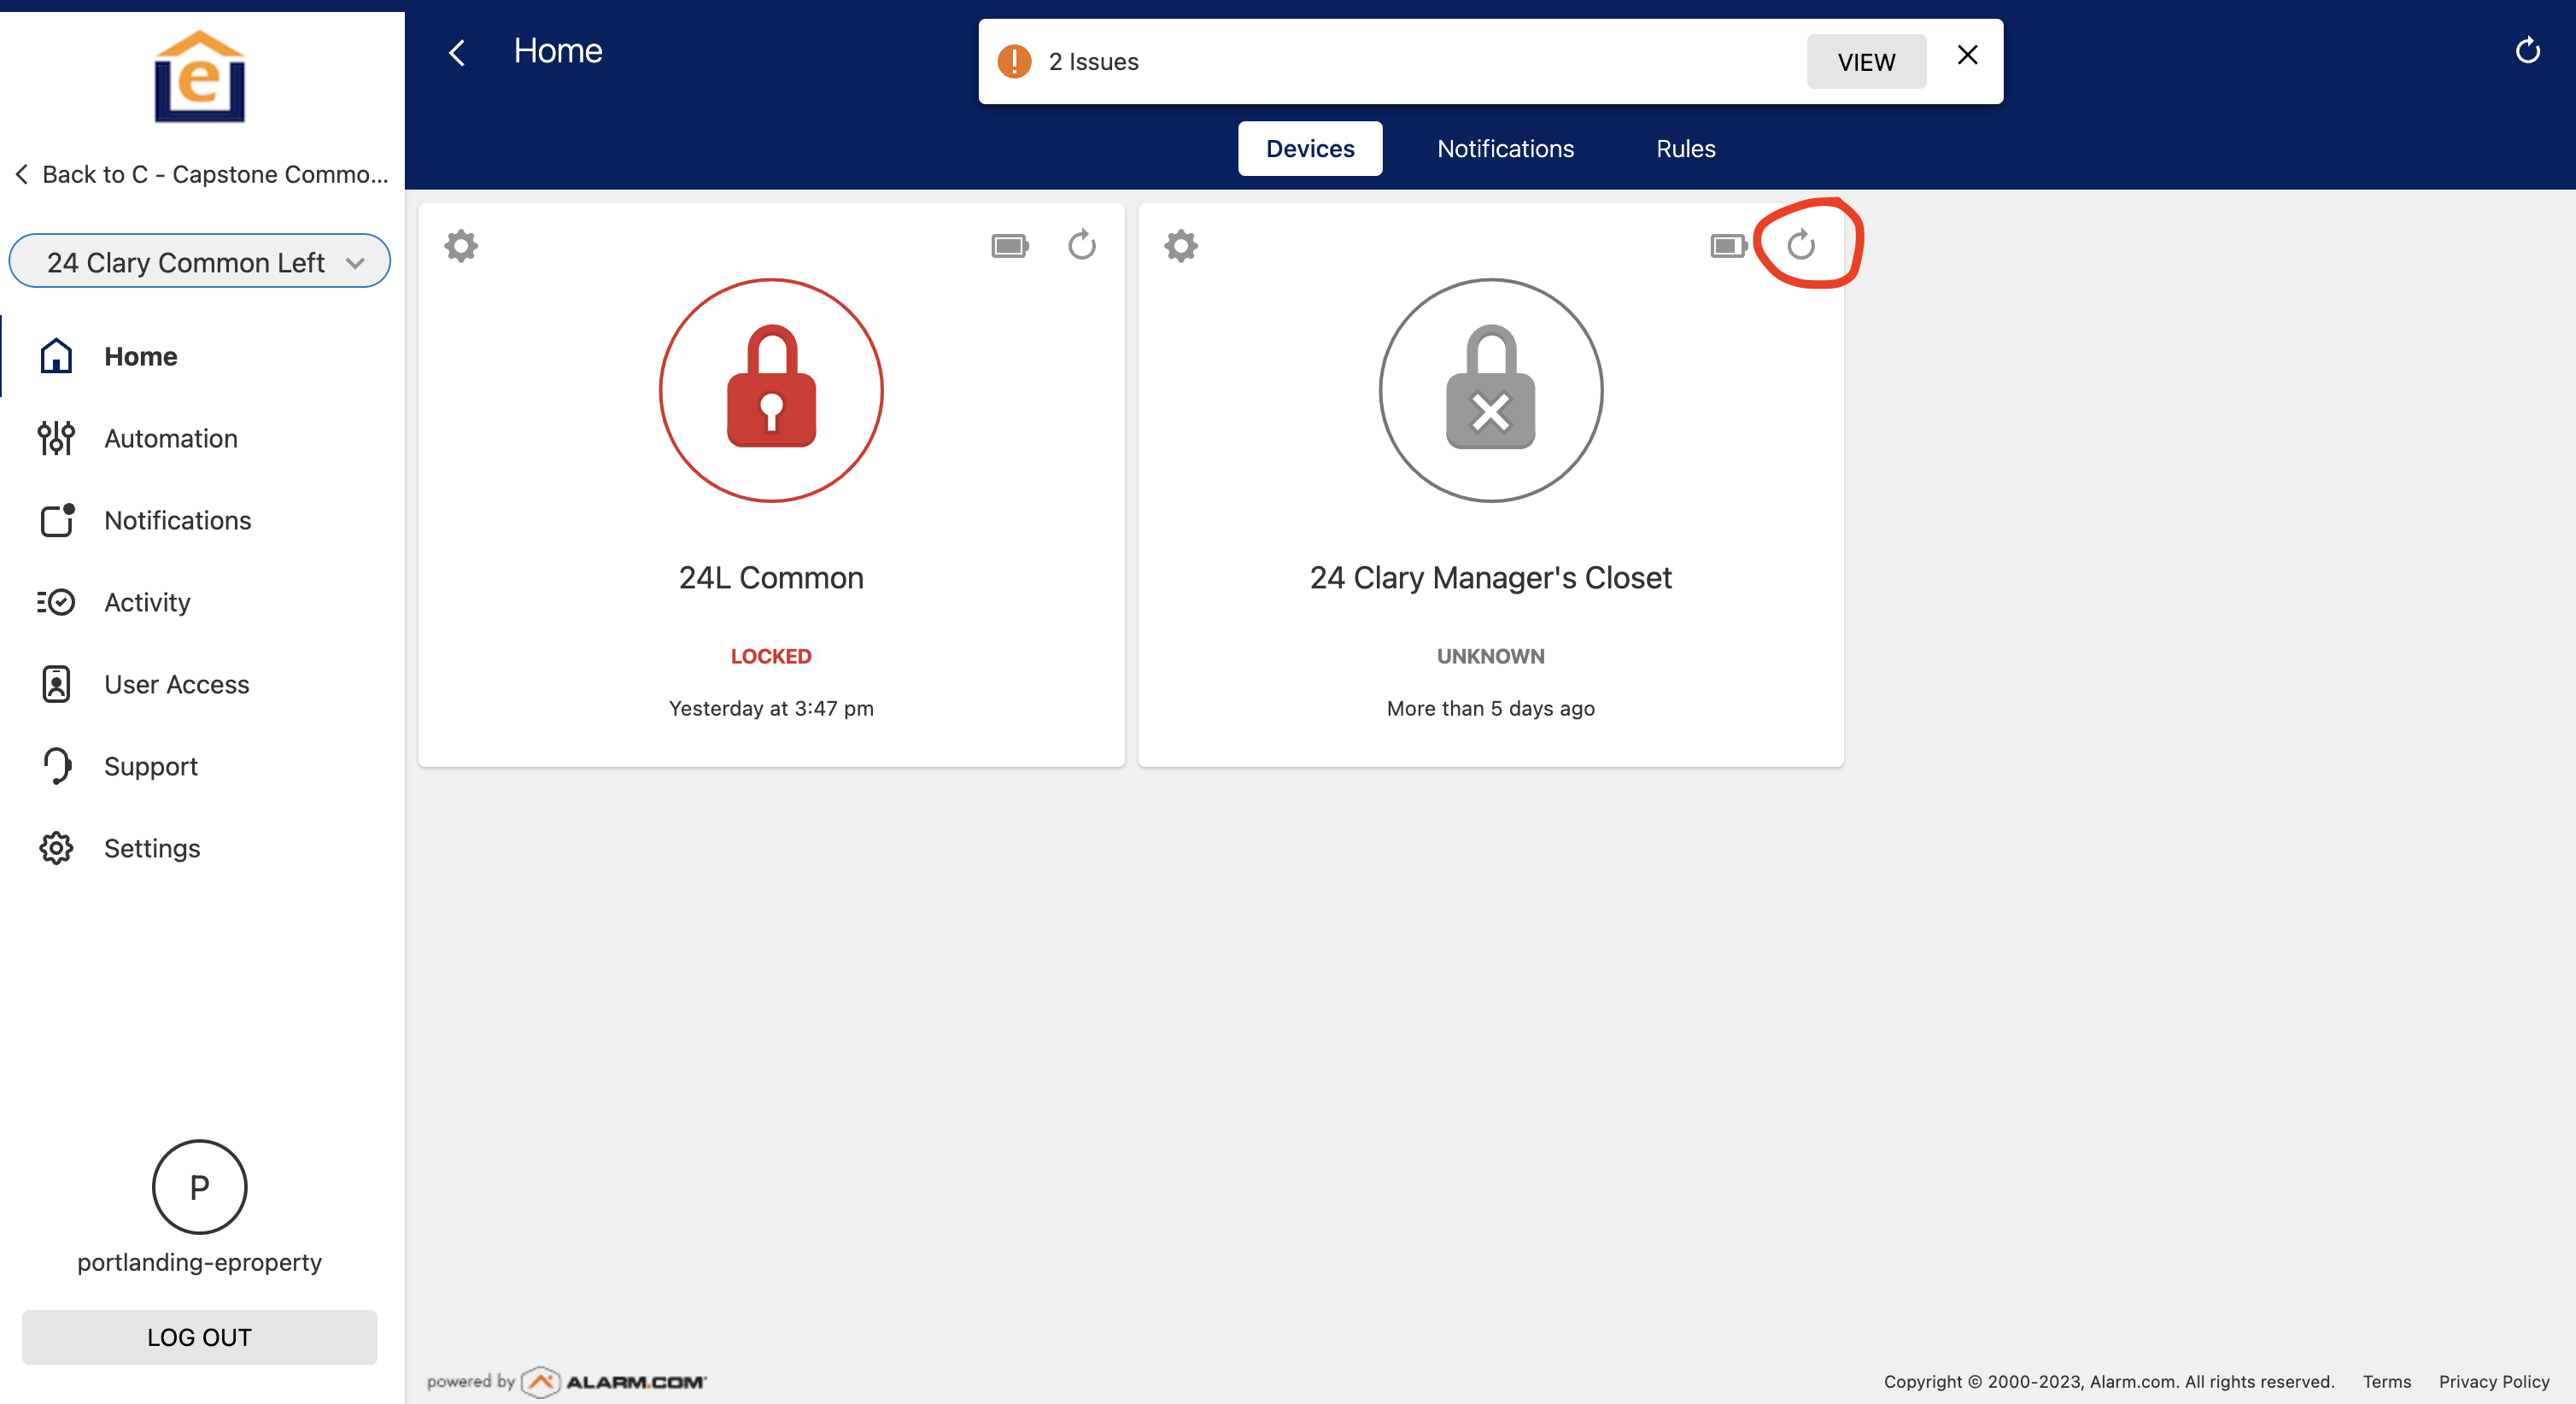Image resolution: width=2576 pixels, height=1404 pixels.
Task: Open settings gear for Manager's Closet lock
Action: pyautogui.click(x=1181, y=245)
